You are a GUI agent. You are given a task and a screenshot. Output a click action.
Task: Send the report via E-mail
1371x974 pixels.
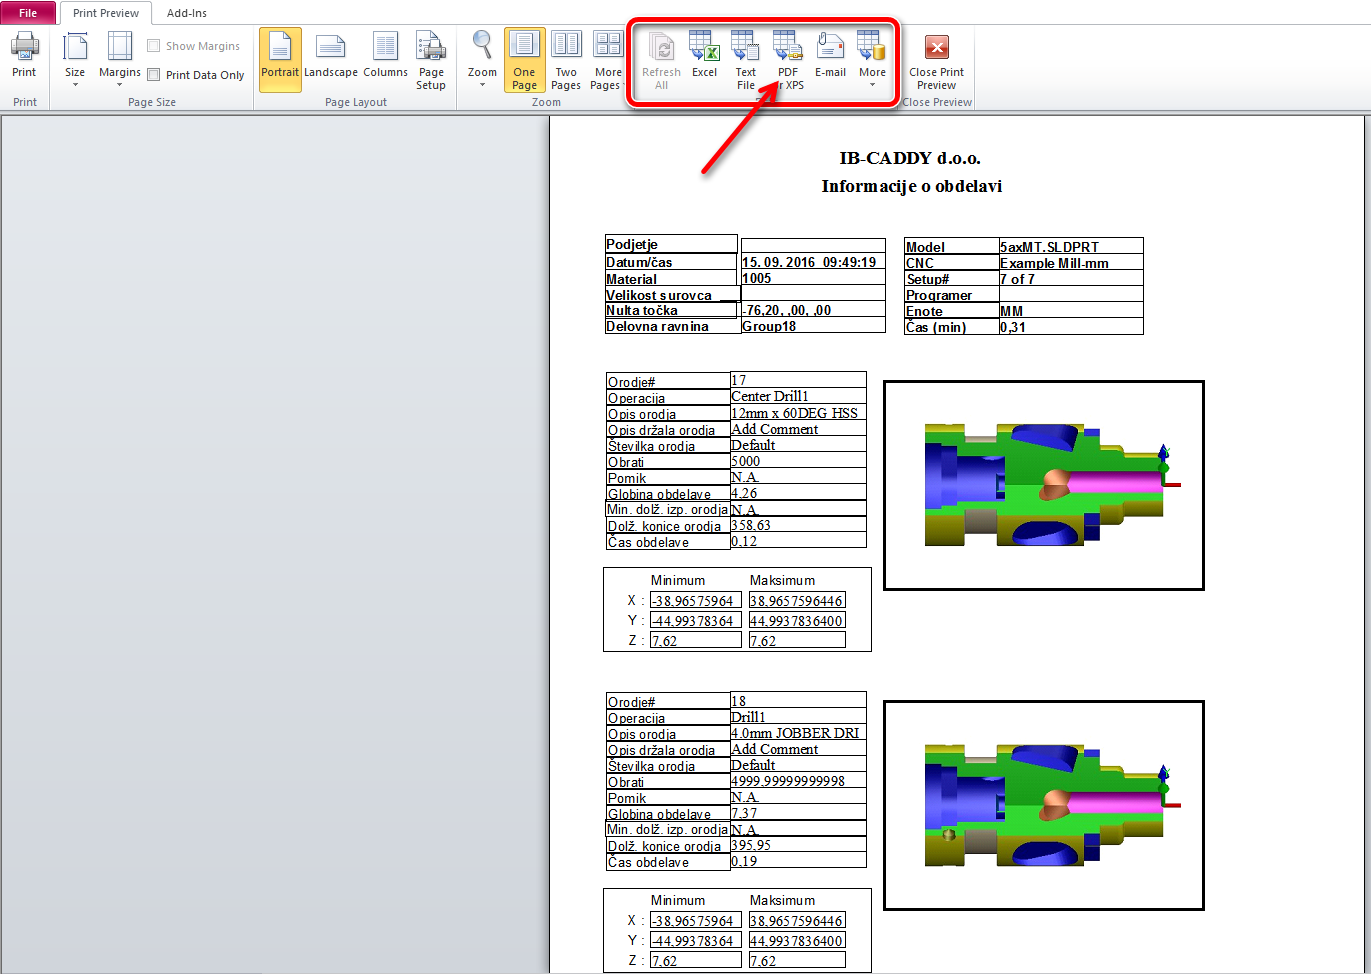pyautogui.click(x=830, y=56)
